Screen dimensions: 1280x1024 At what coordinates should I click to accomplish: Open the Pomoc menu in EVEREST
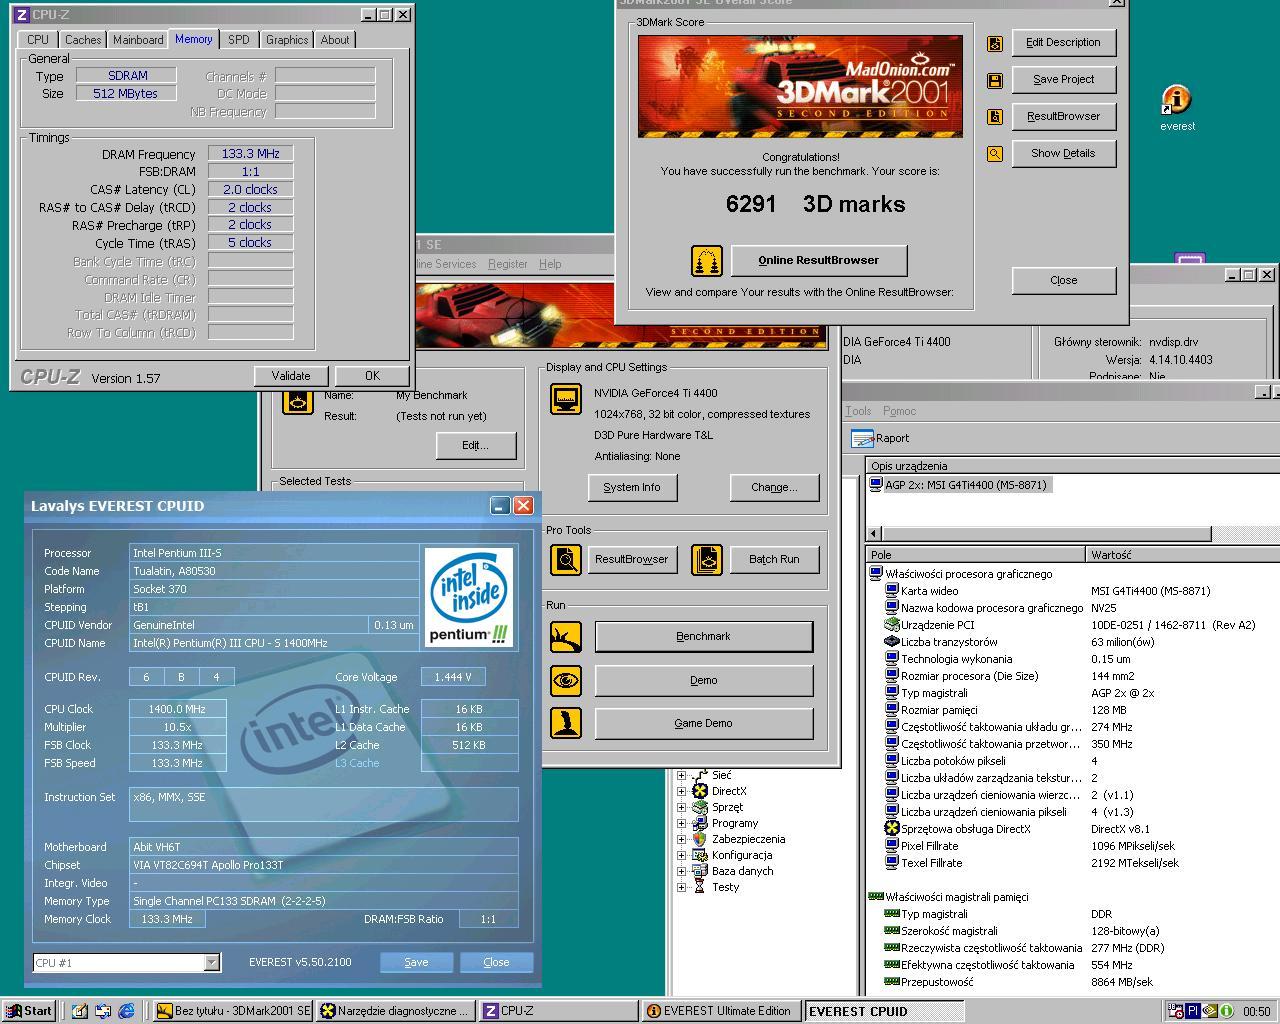[899, 411]
